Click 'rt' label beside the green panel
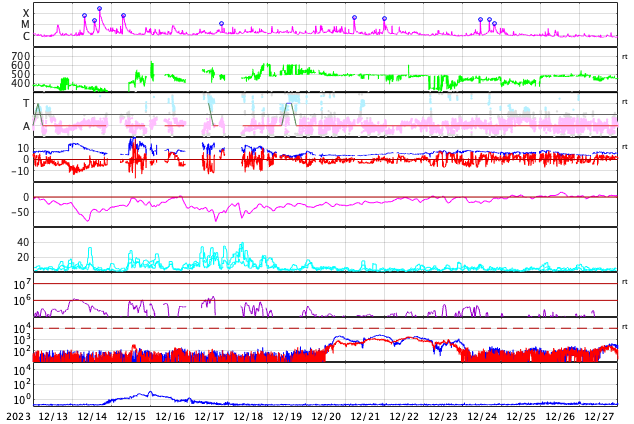634x424 pixels. pos(625,57)
